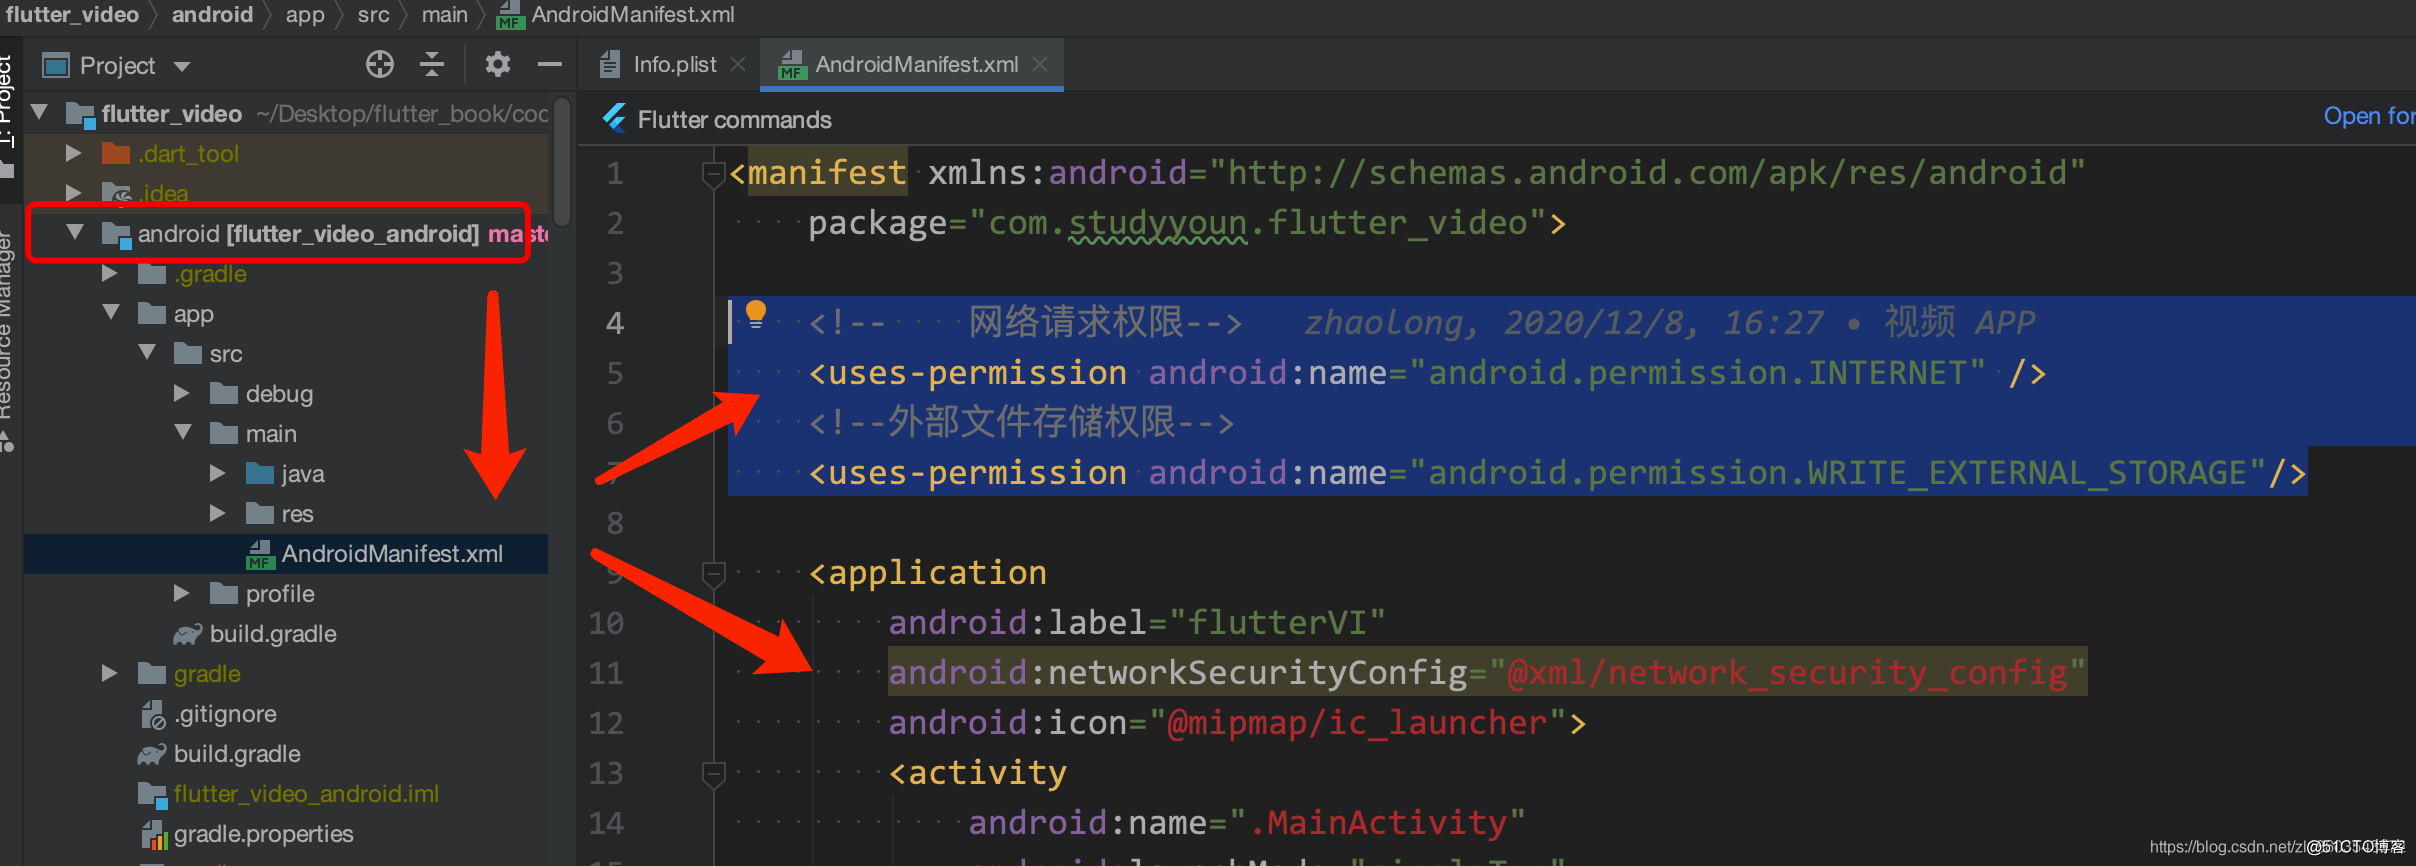Click the android:icon @mipmap/ic_launcher text
This screenshot has width=2416, height=866.
tap(1237, 723)
